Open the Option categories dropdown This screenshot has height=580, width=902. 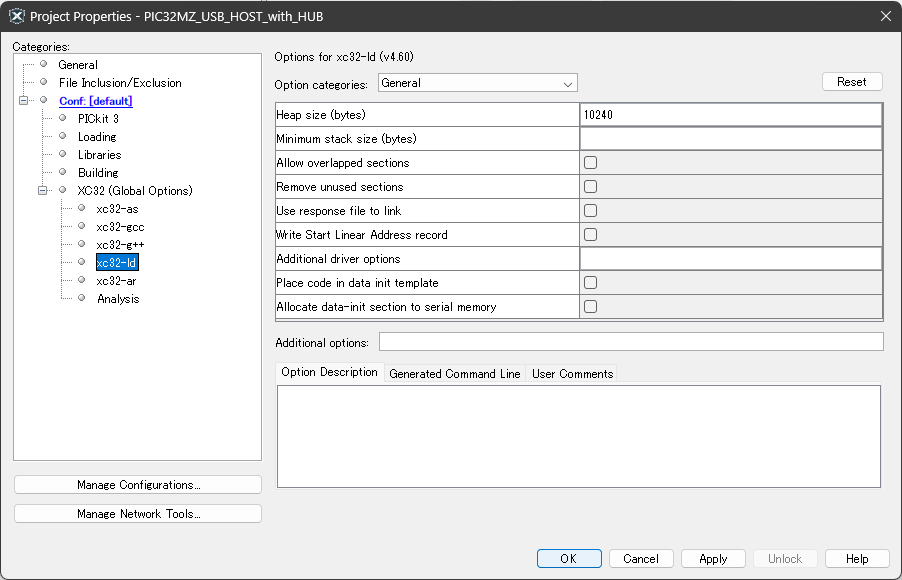(477, 83)
